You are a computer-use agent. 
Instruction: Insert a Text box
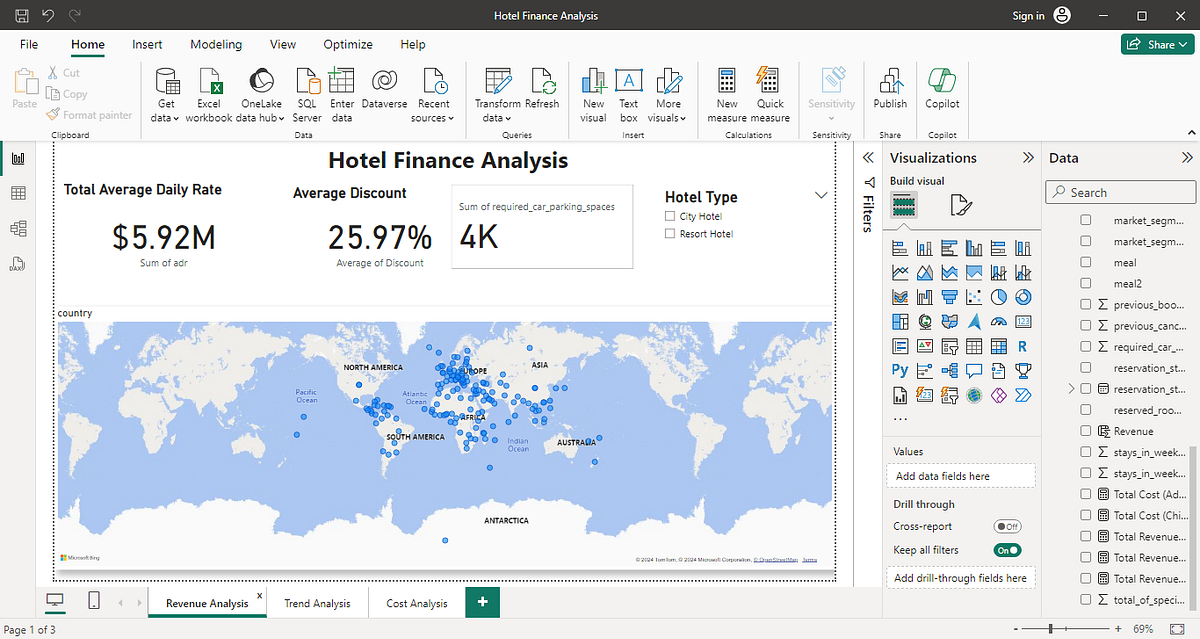point(628,95)
